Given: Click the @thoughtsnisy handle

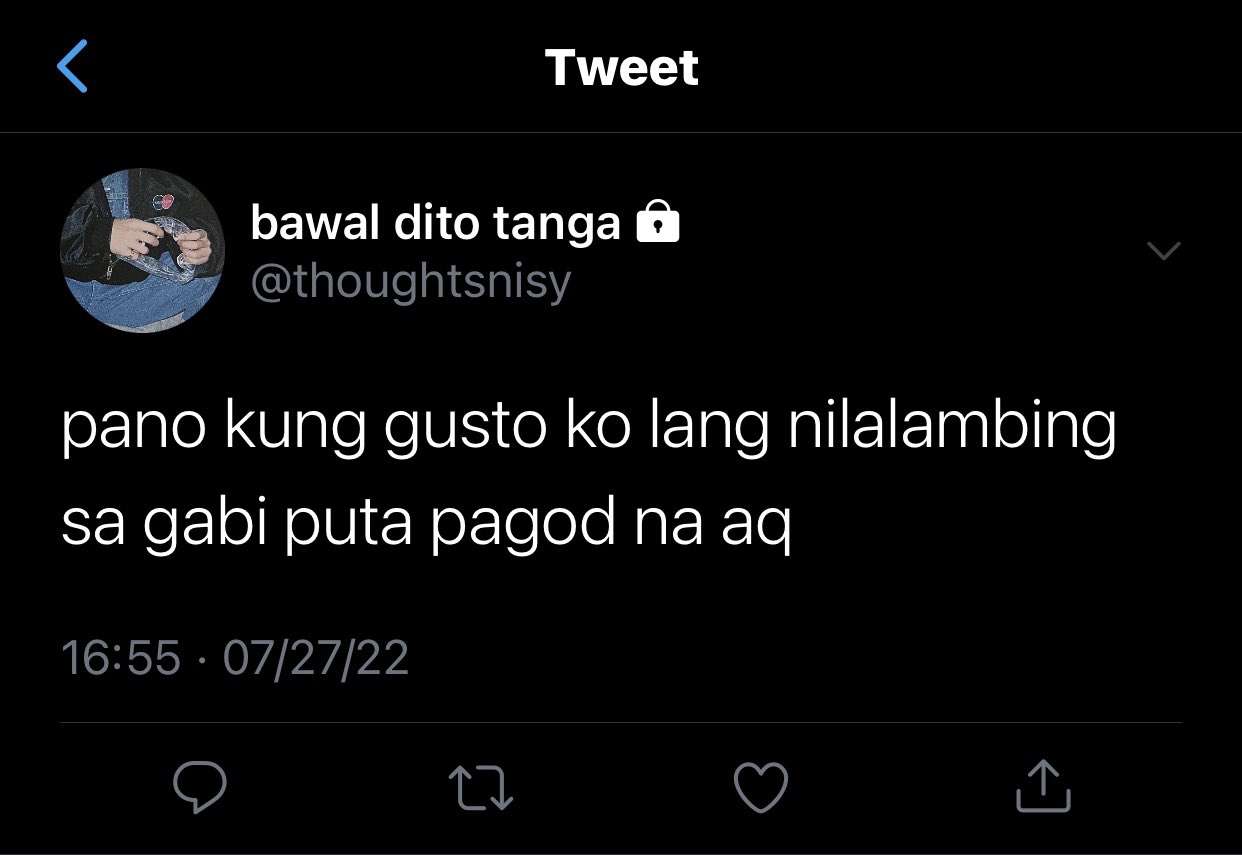Looking at the screenshot, I should [410, 283].
